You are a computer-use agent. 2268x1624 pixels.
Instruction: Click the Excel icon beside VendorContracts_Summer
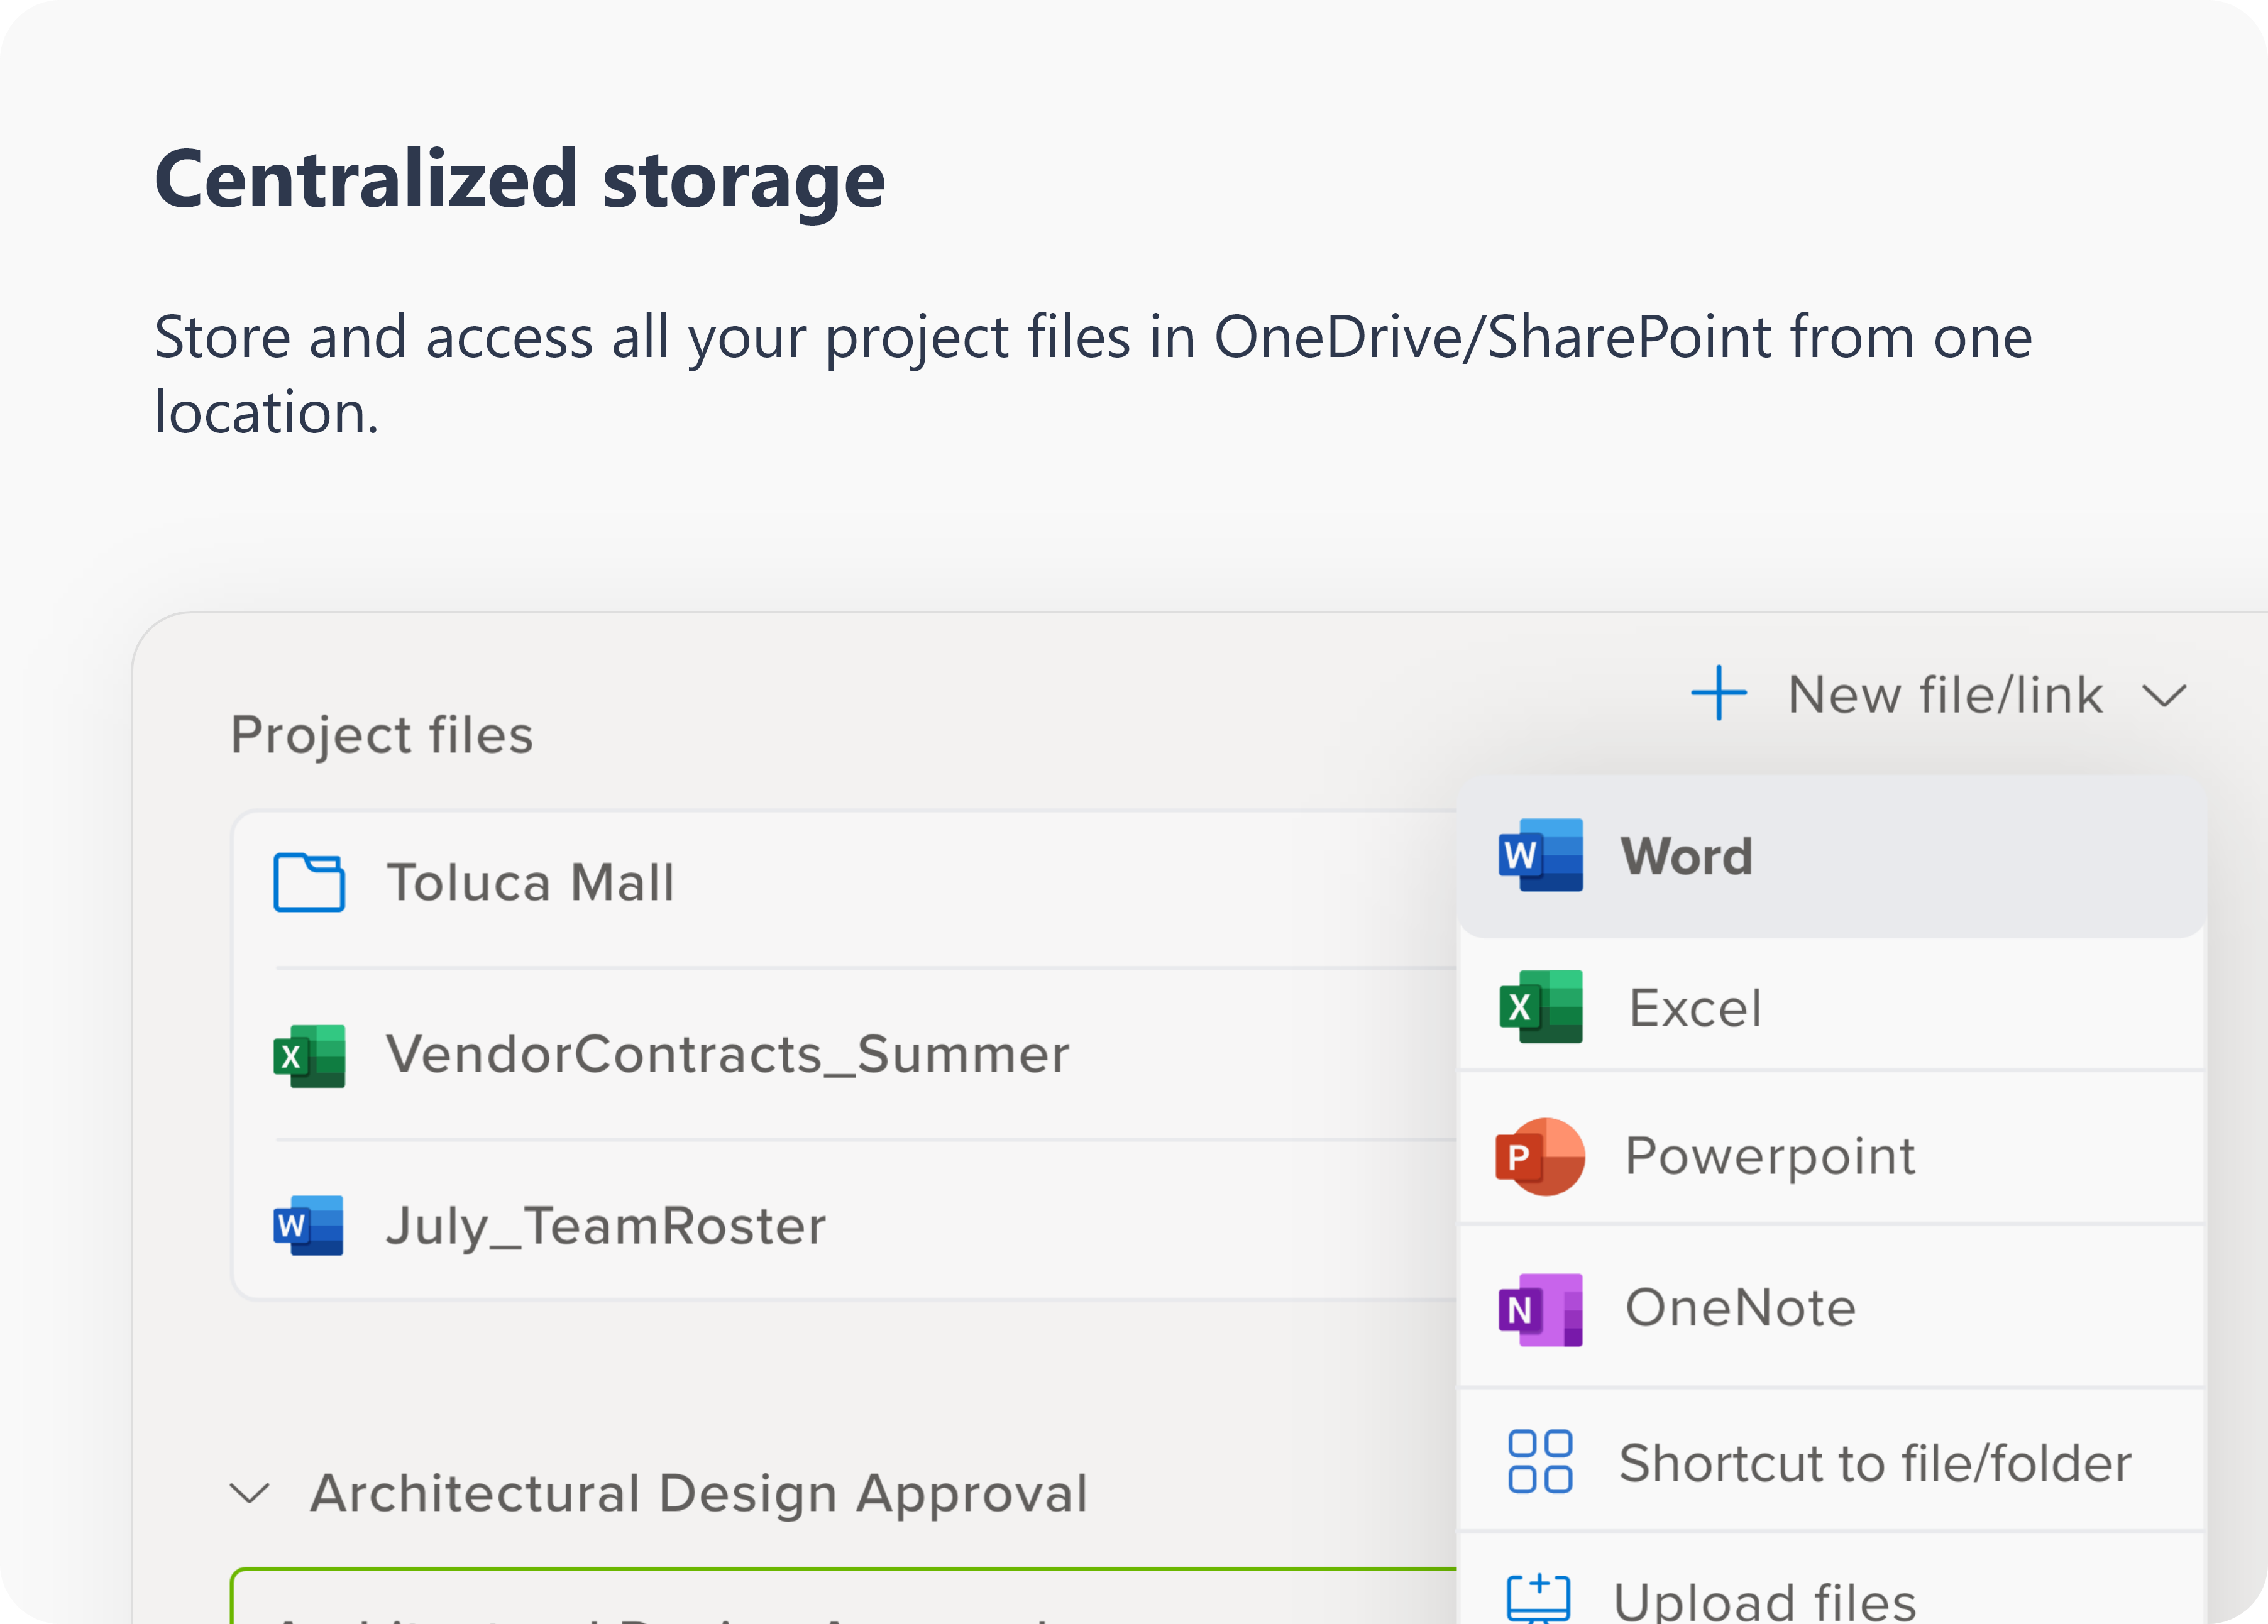pos(309,1056)
